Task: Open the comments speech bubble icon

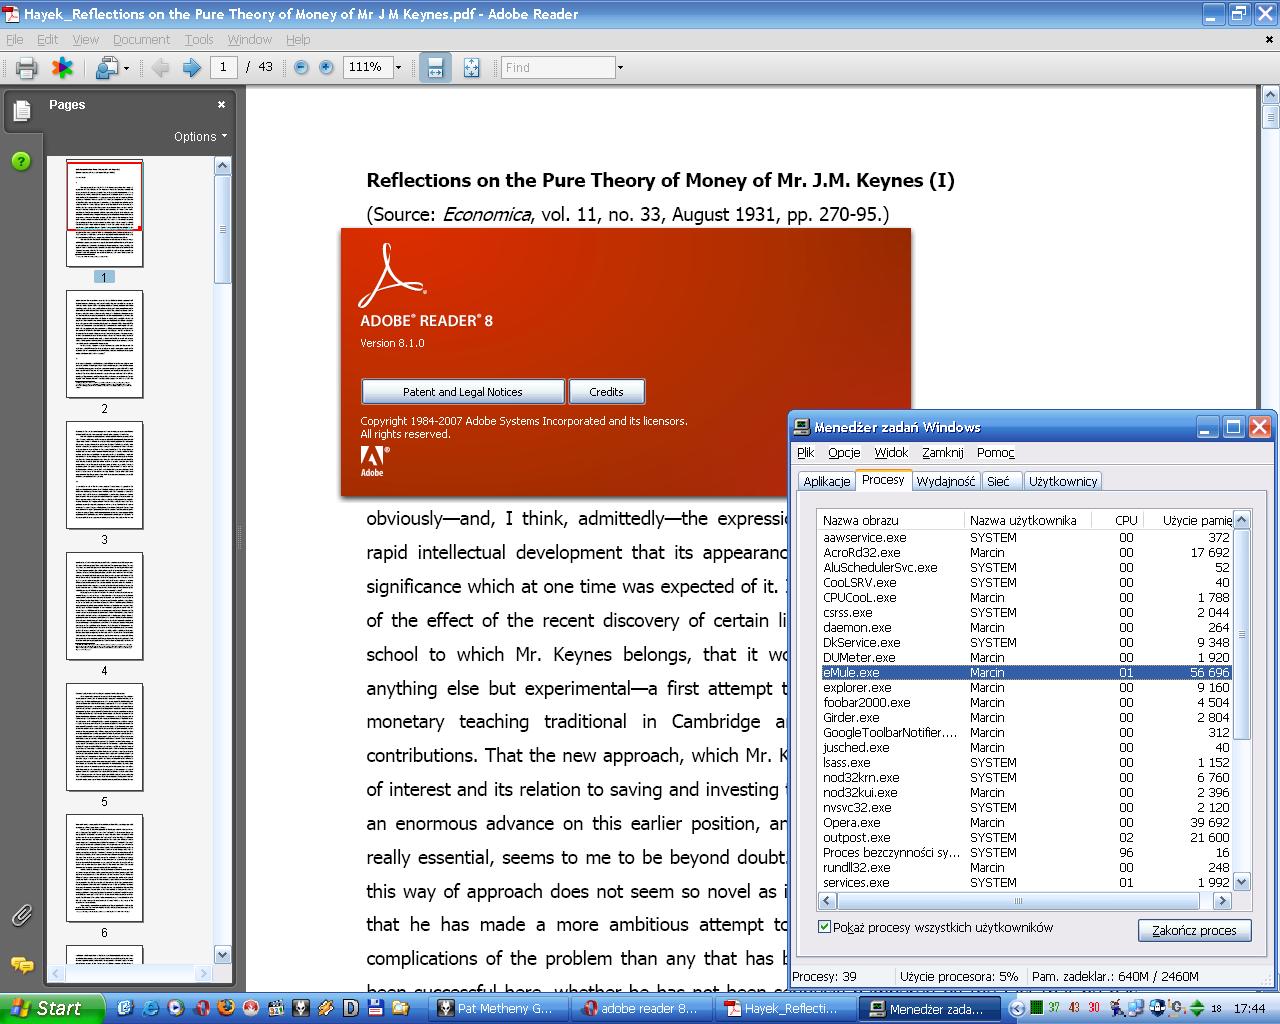Action: tap(21, 965)
